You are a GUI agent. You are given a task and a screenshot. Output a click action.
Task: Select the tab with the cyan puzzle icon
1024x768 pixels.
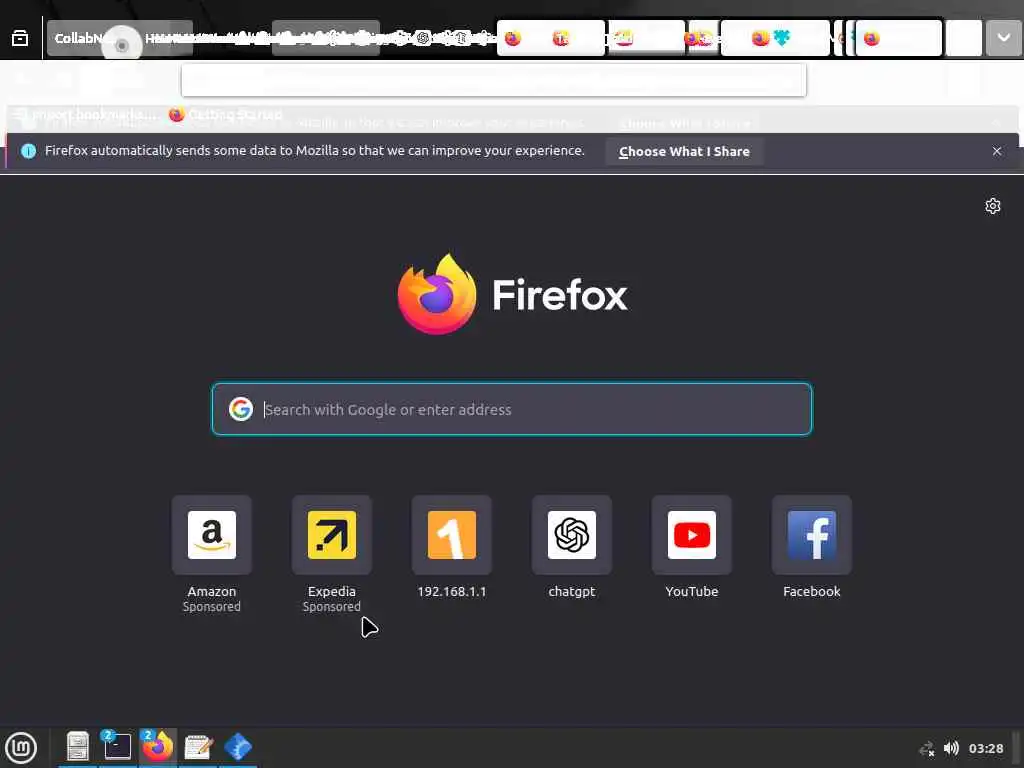775,39
